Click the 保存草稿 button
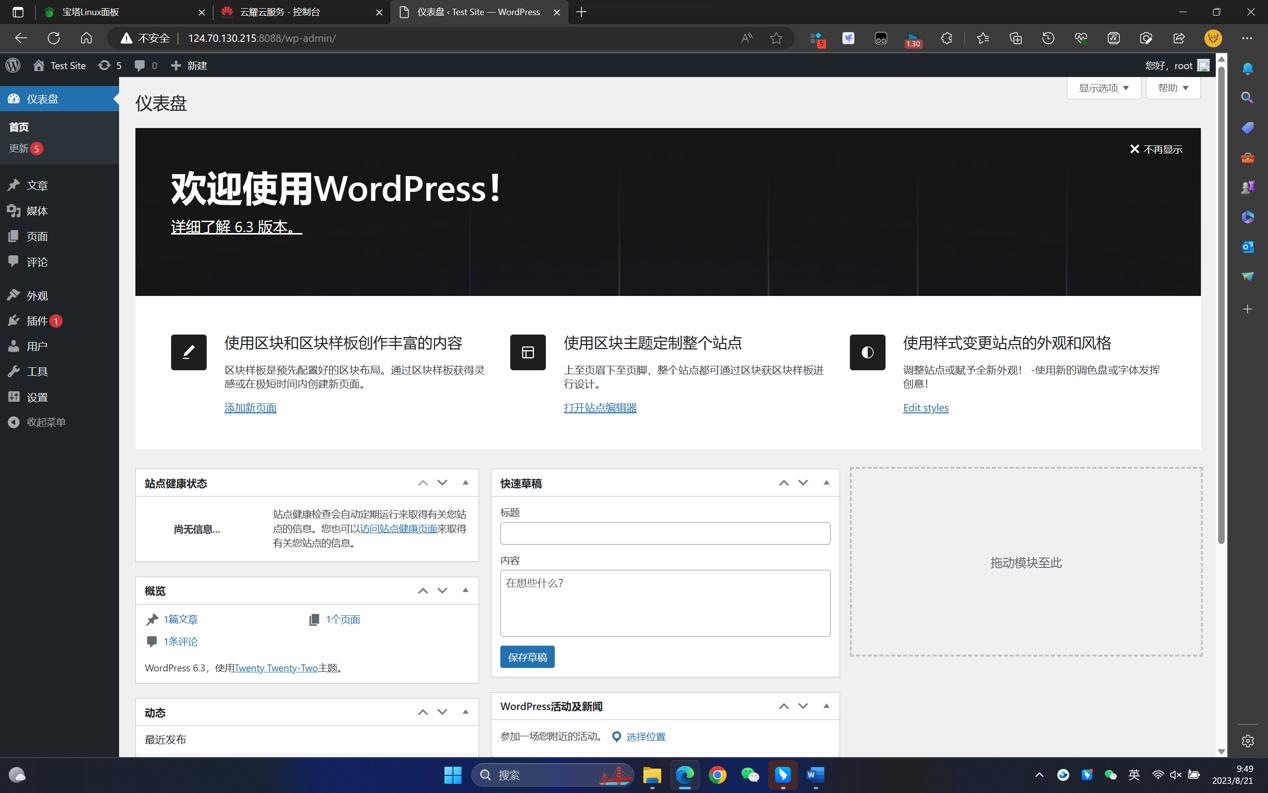 [527, 657]
